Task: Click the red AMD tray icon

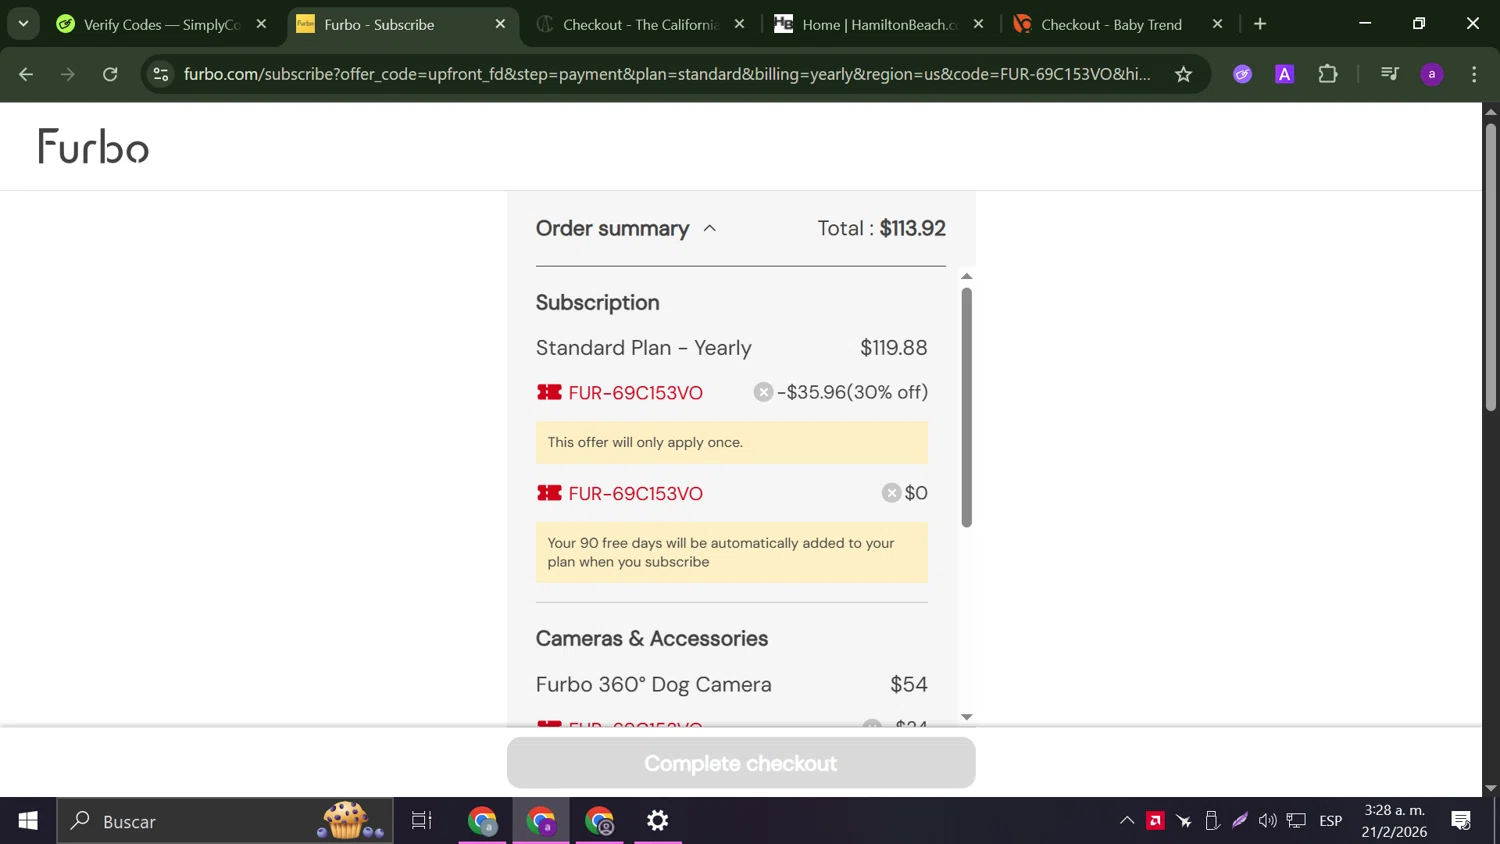Action: pyautogui.click(x=1155, y=821)
